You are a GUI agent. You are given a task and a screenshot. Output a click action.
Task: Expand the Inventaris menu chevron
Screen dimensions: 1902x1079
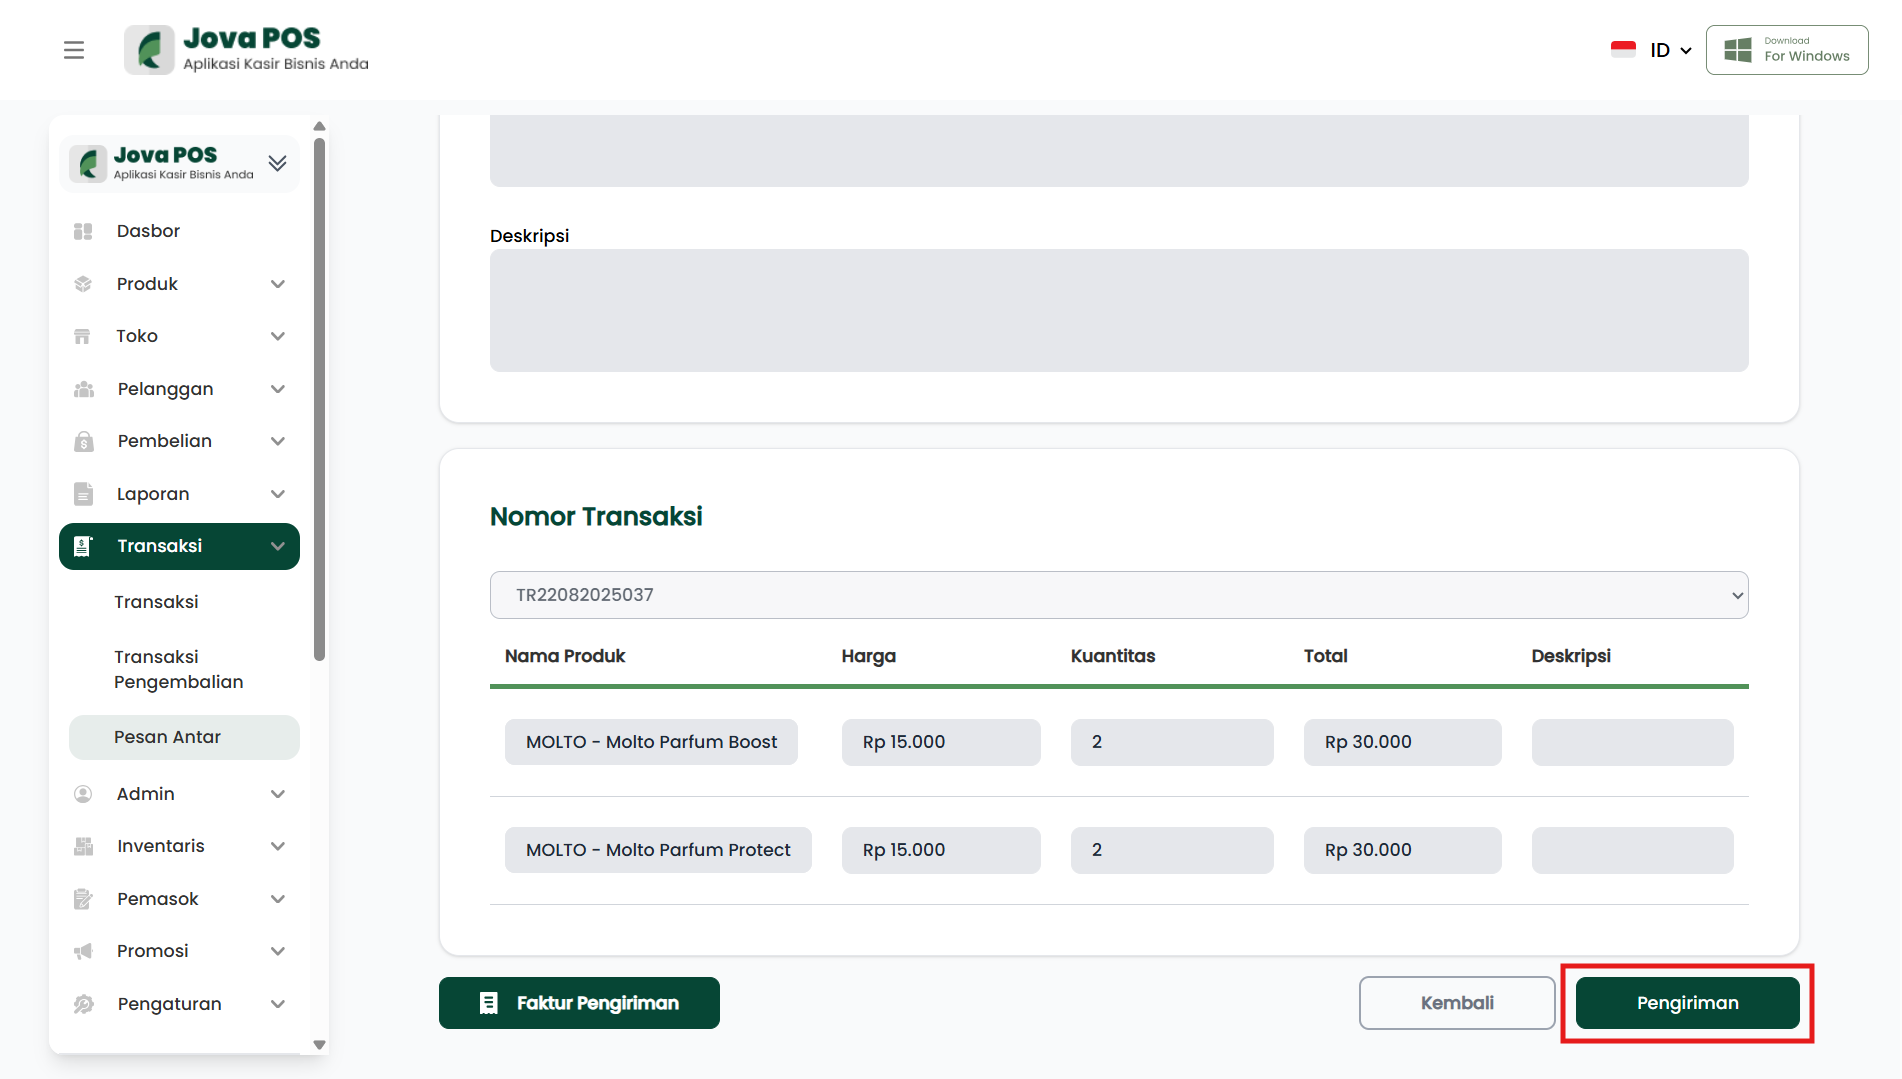tap(278, 846)
